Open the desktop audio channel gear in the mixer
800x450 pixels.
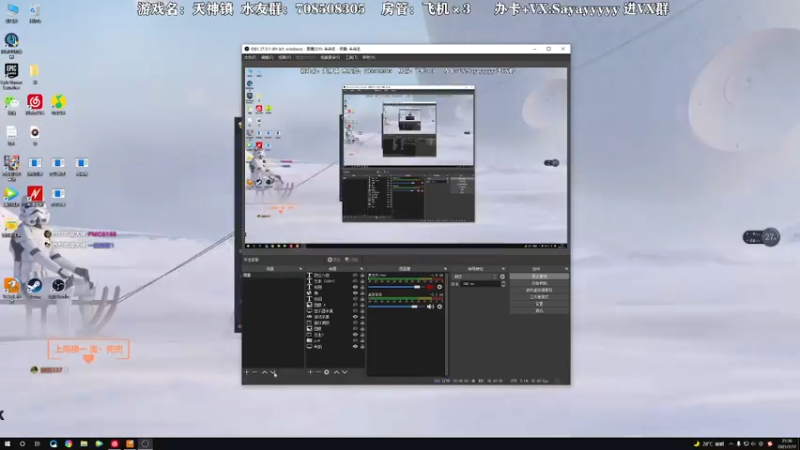(439, 307)
